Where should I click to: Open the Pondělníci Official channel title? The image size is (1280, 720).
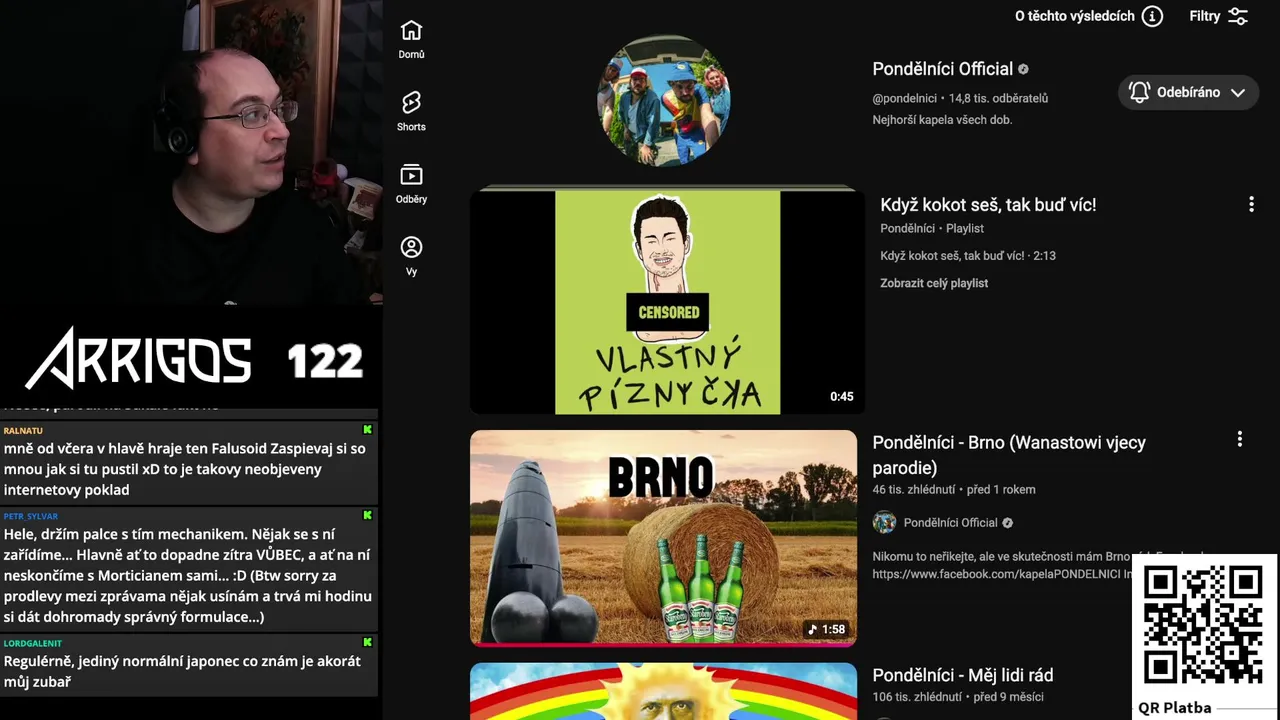tap(942, 69)
